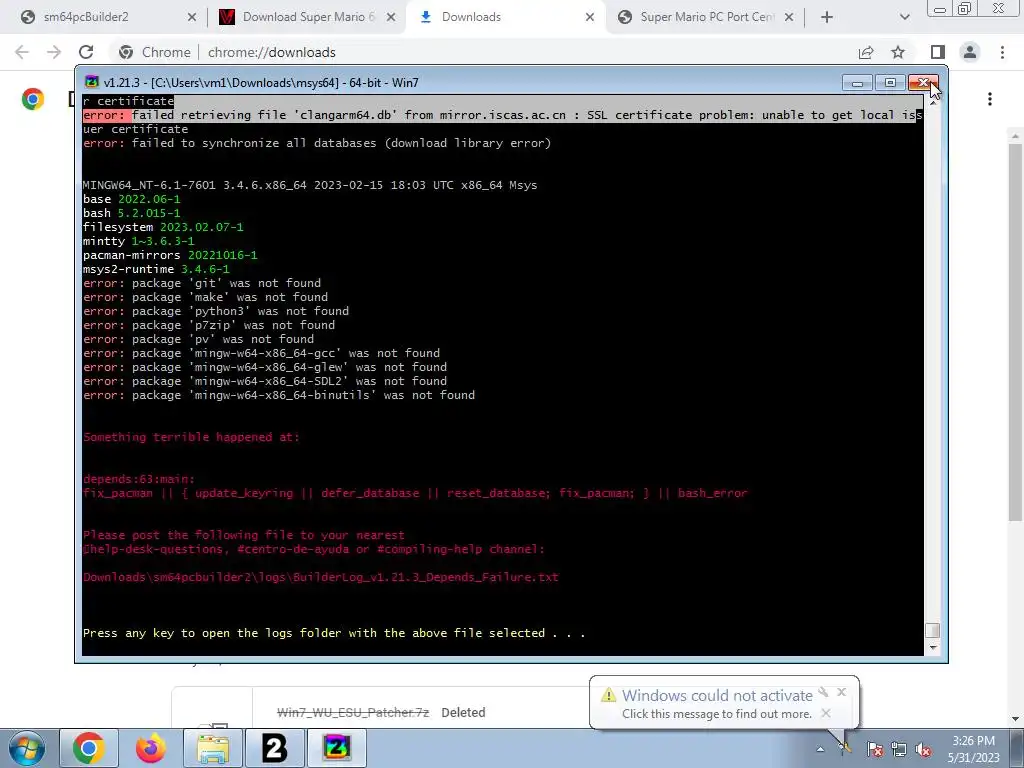Open a new browser tab
Image resolution: width=1024 pixels, height=768 pixels.
point(827,18)
